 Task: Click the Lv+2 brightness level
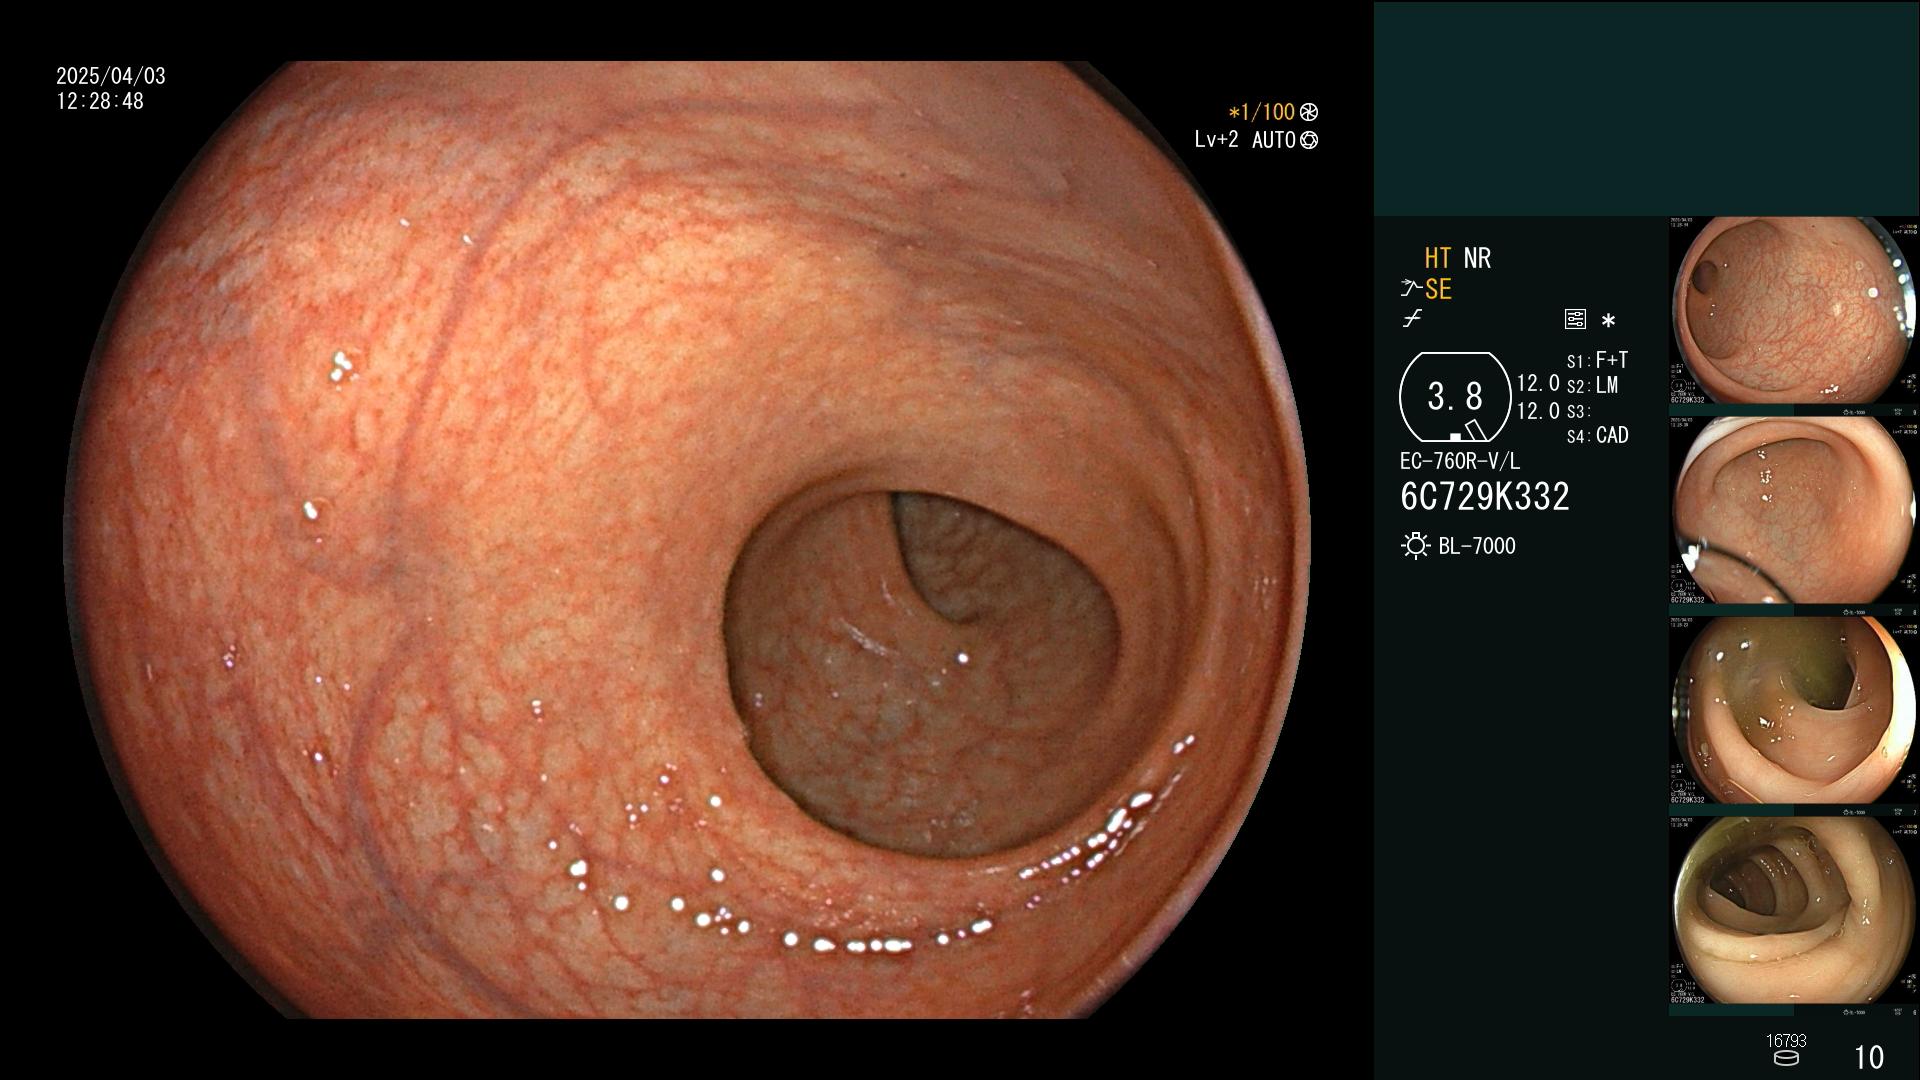pos(1216,140)
